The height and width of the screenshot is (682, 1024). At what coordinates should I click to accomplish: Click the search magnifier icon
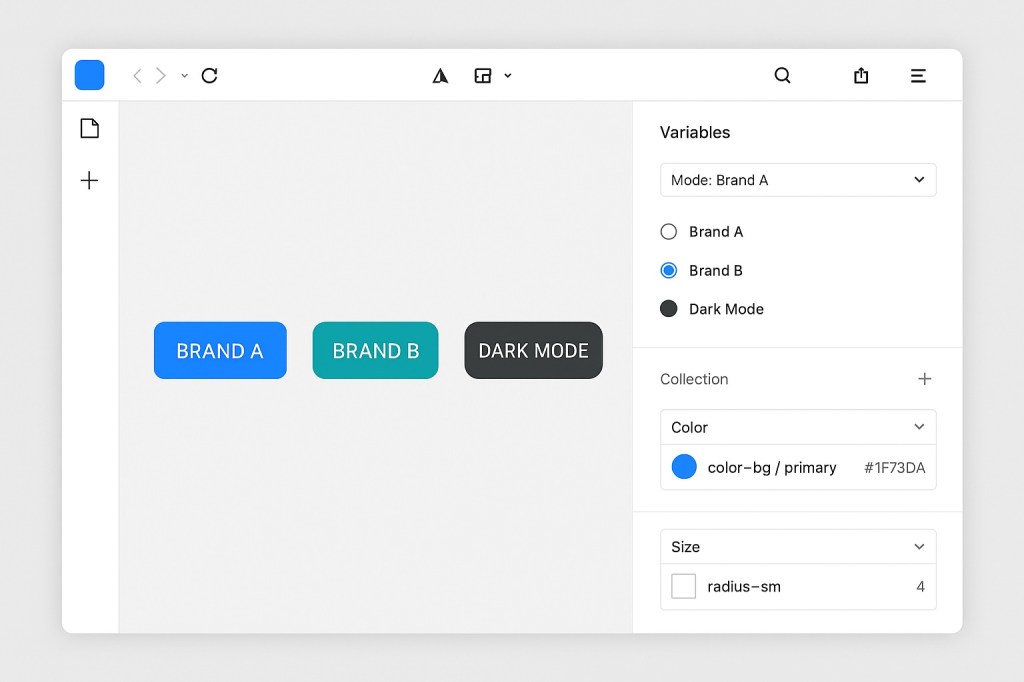pyautogui.click(x=783, y=75)
